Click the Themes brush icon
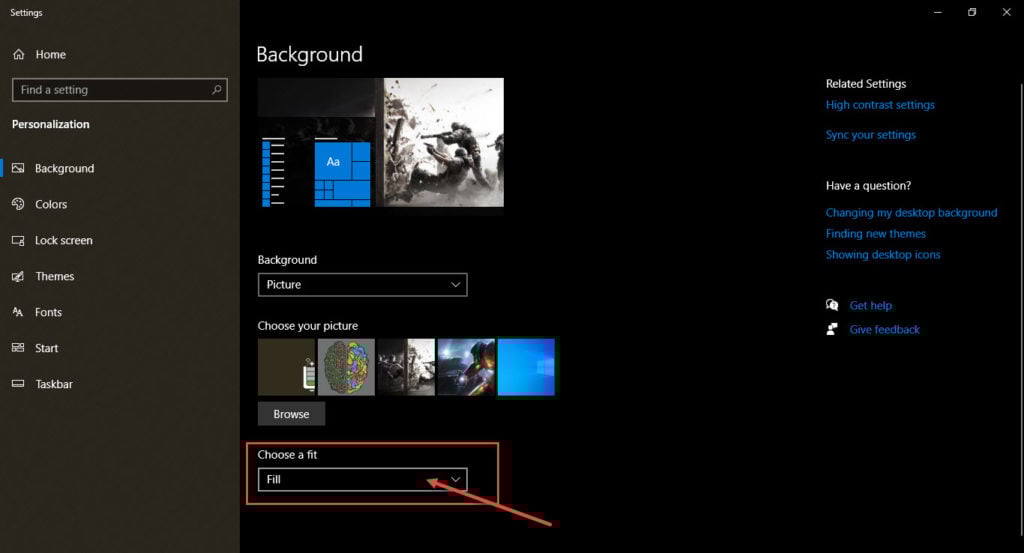The width and height of the screenshot is (1024, 553). pyautogui.click(x=18, y=276)
